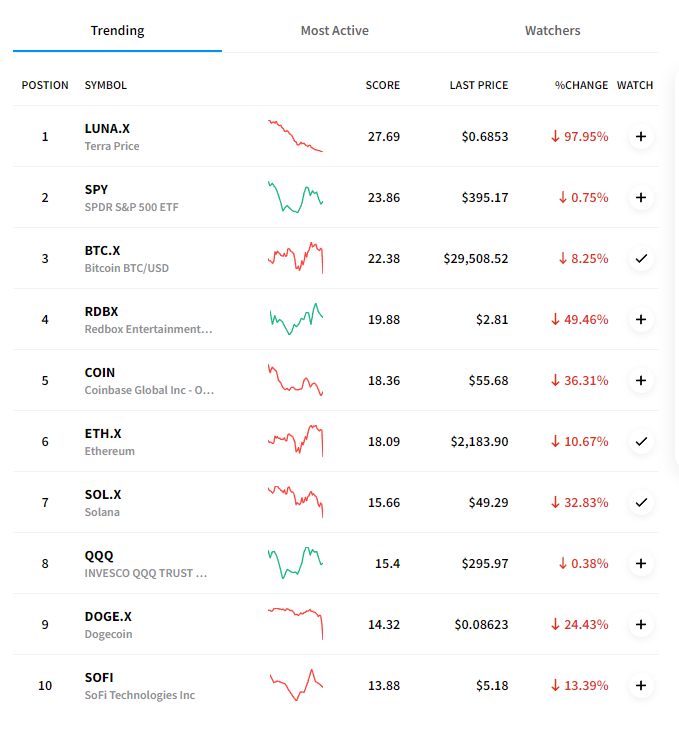Viewport: 679px width, 737px height.
Task: Click the Ethereum name text
Action: click(x=109, y=451)
